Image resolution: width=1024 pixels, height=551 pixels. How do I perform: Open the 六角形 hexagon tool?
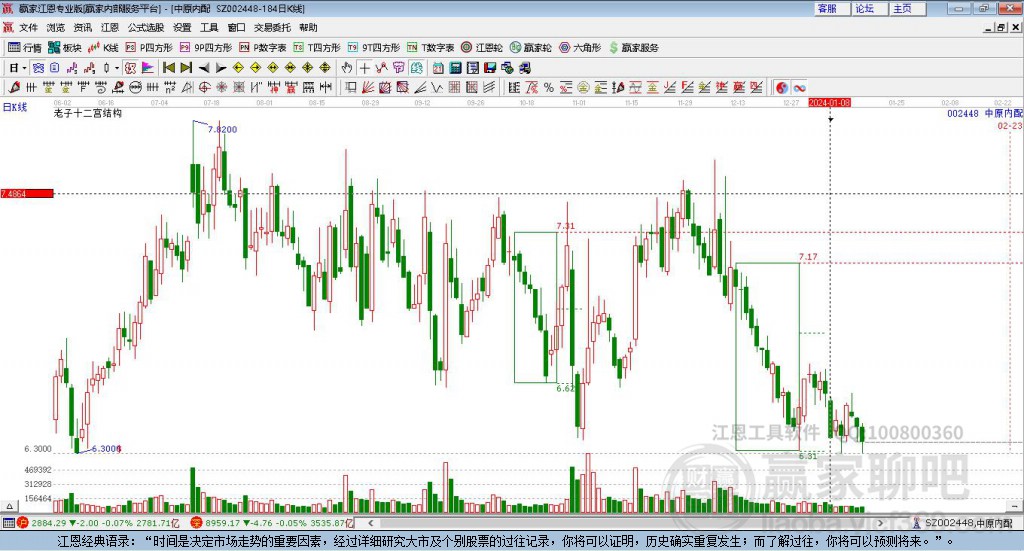(580, 48)
